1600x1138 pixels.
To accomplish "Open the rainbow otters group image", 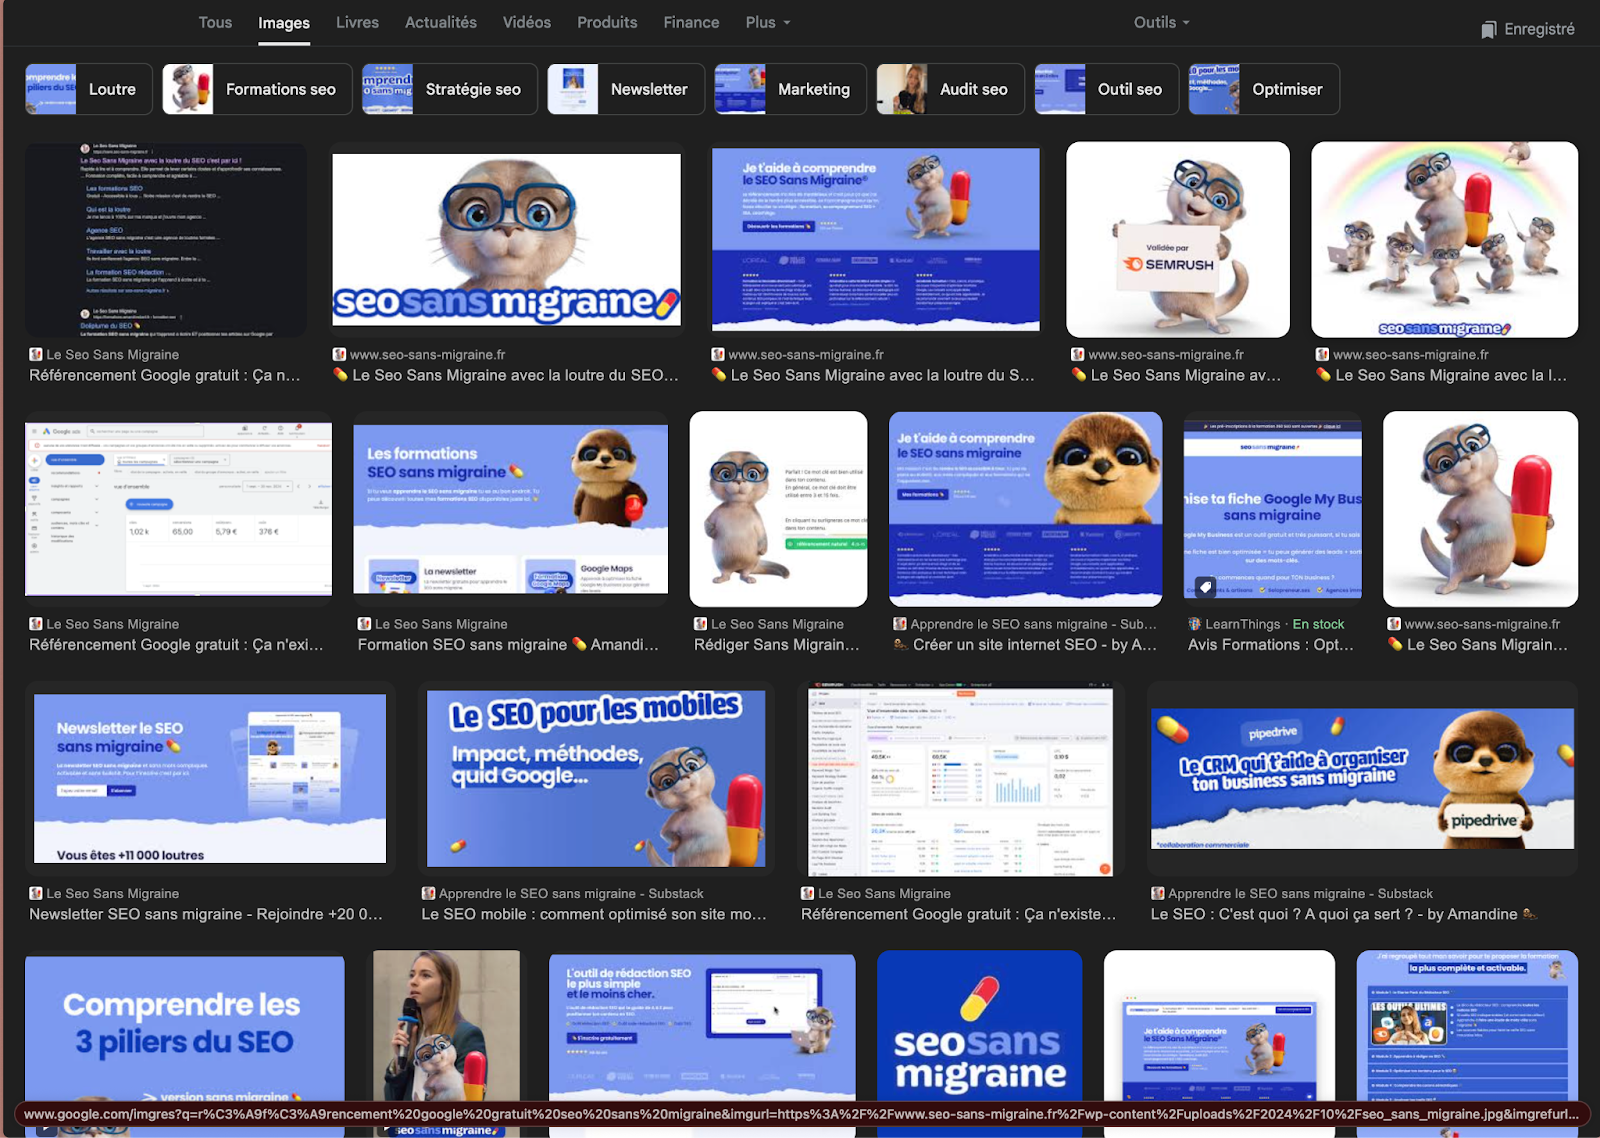I will pos(1444,239).
